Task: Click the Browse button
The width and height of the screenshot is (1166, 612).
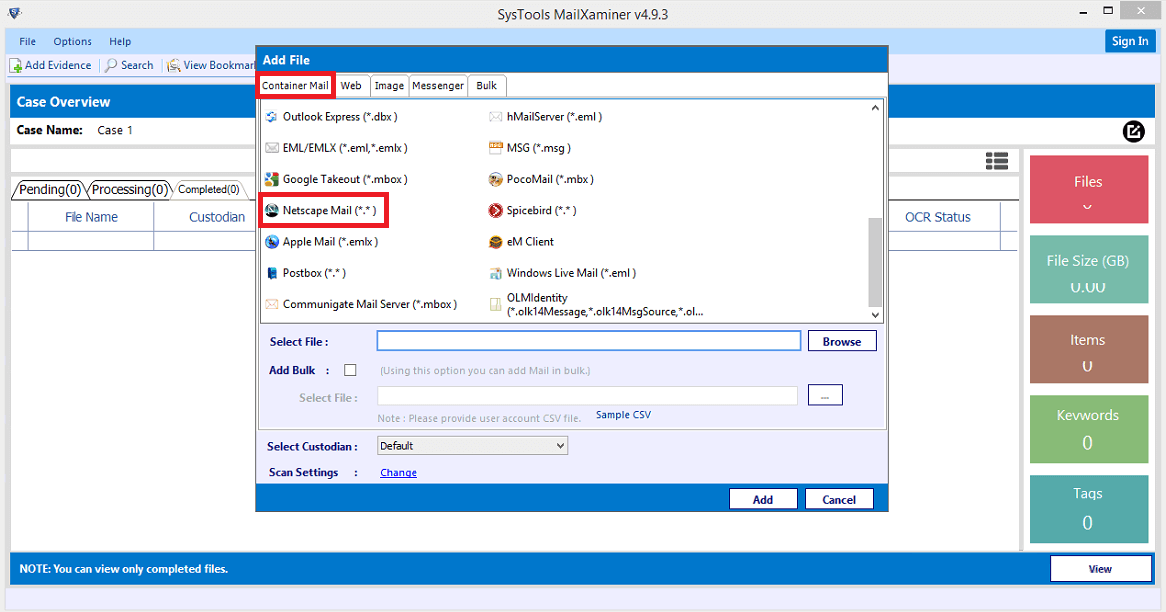Action: [x=841, y=341]
